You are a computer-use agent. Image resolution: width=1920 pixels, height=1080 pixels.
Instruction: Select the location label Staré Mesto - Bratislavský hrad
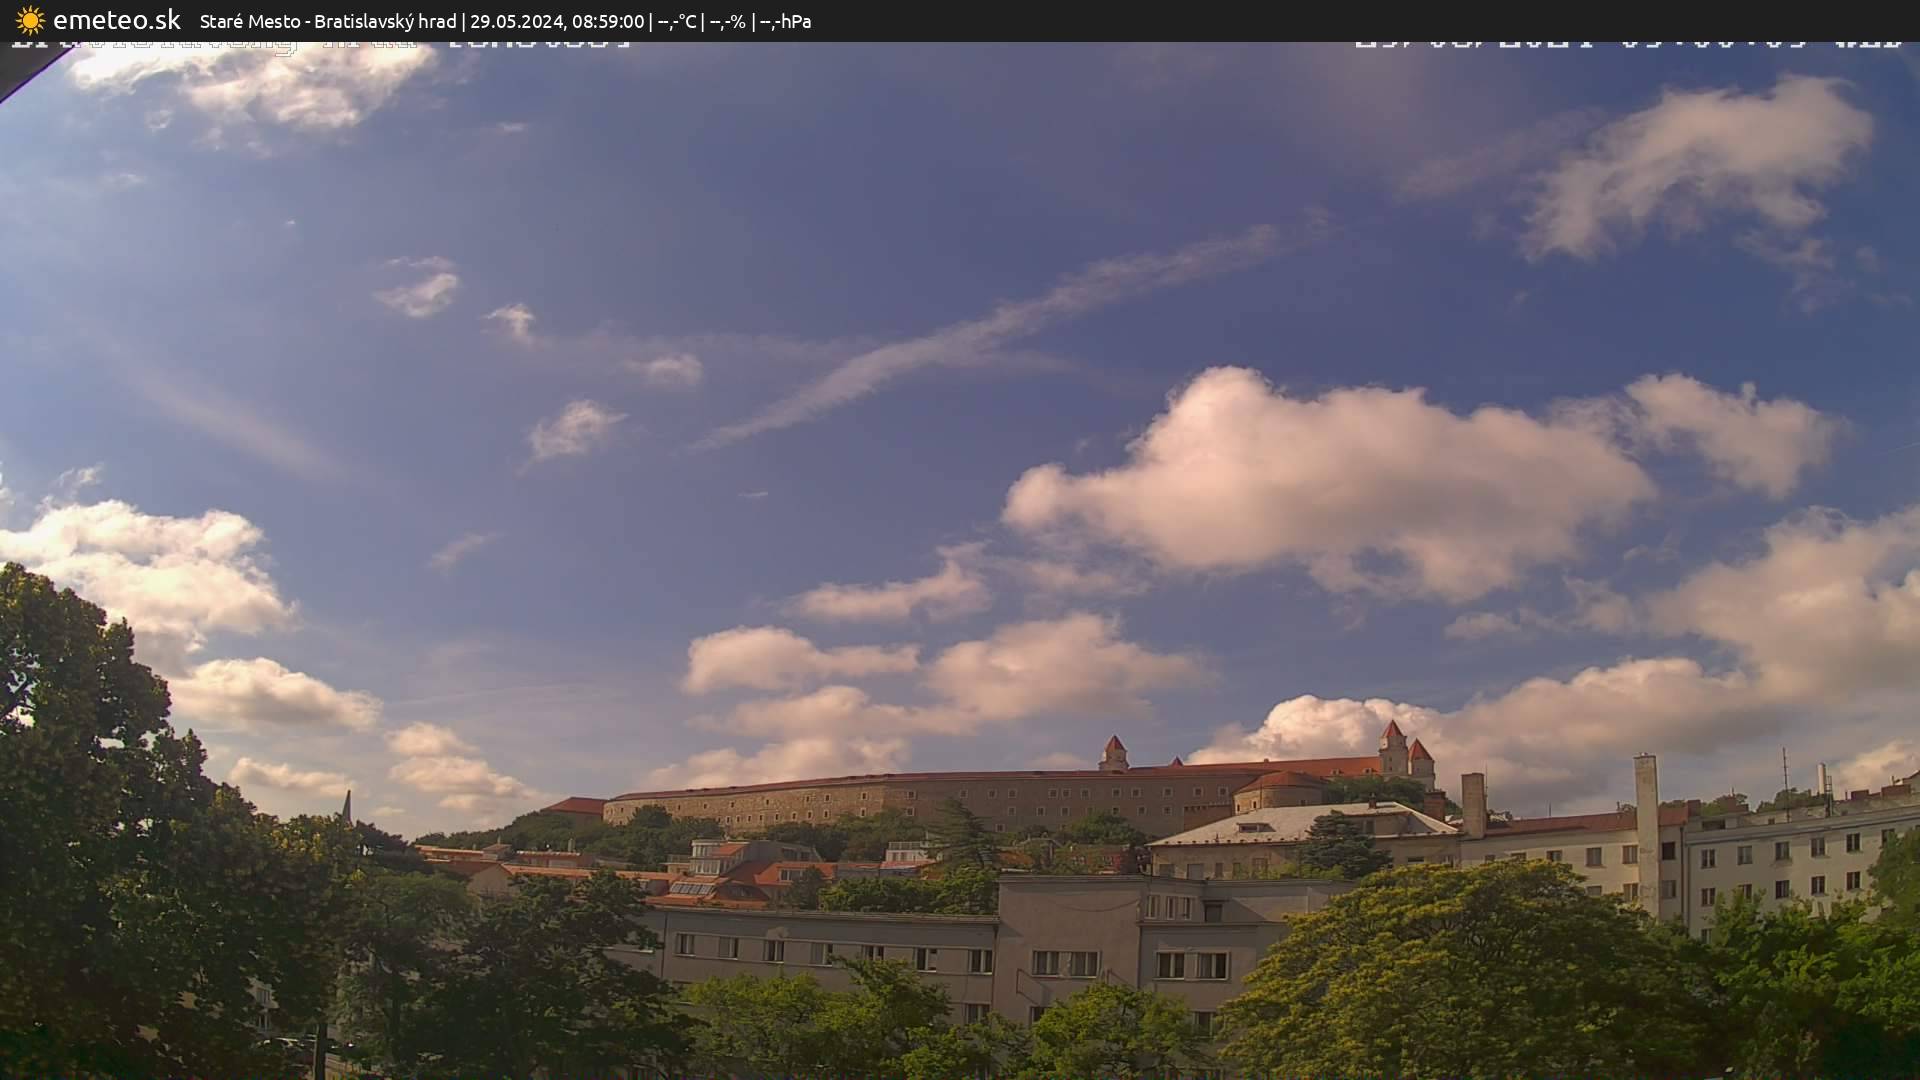coord(325,20)
